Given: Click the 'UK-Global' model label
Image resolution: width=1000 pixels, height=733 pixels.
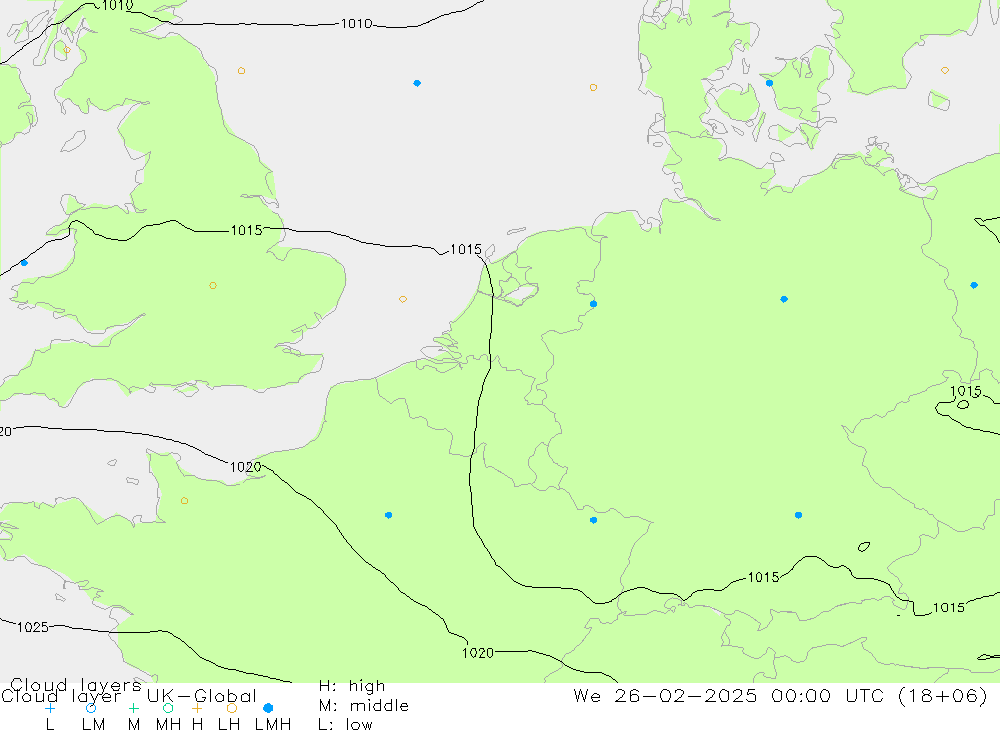Looking at the screenshot, I should point(201,696).
